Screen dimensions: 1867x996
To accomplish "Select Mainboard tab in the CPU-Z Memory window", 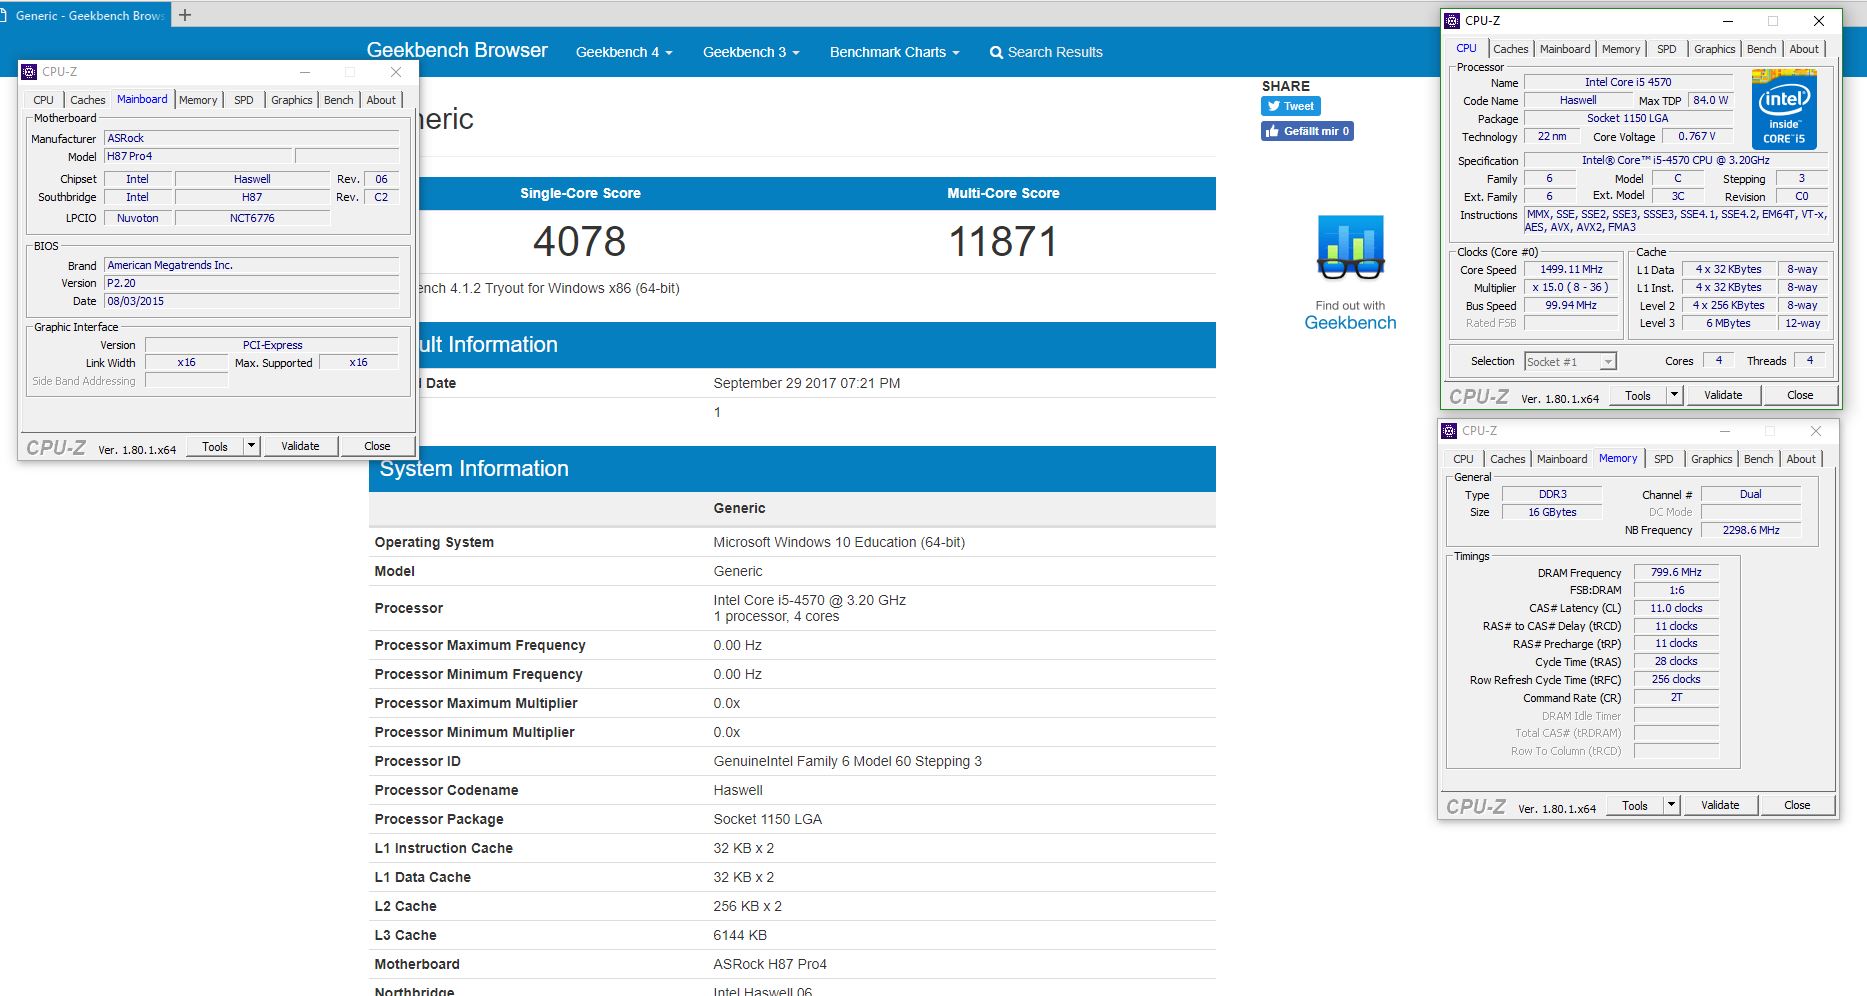I will [1562, 459].
